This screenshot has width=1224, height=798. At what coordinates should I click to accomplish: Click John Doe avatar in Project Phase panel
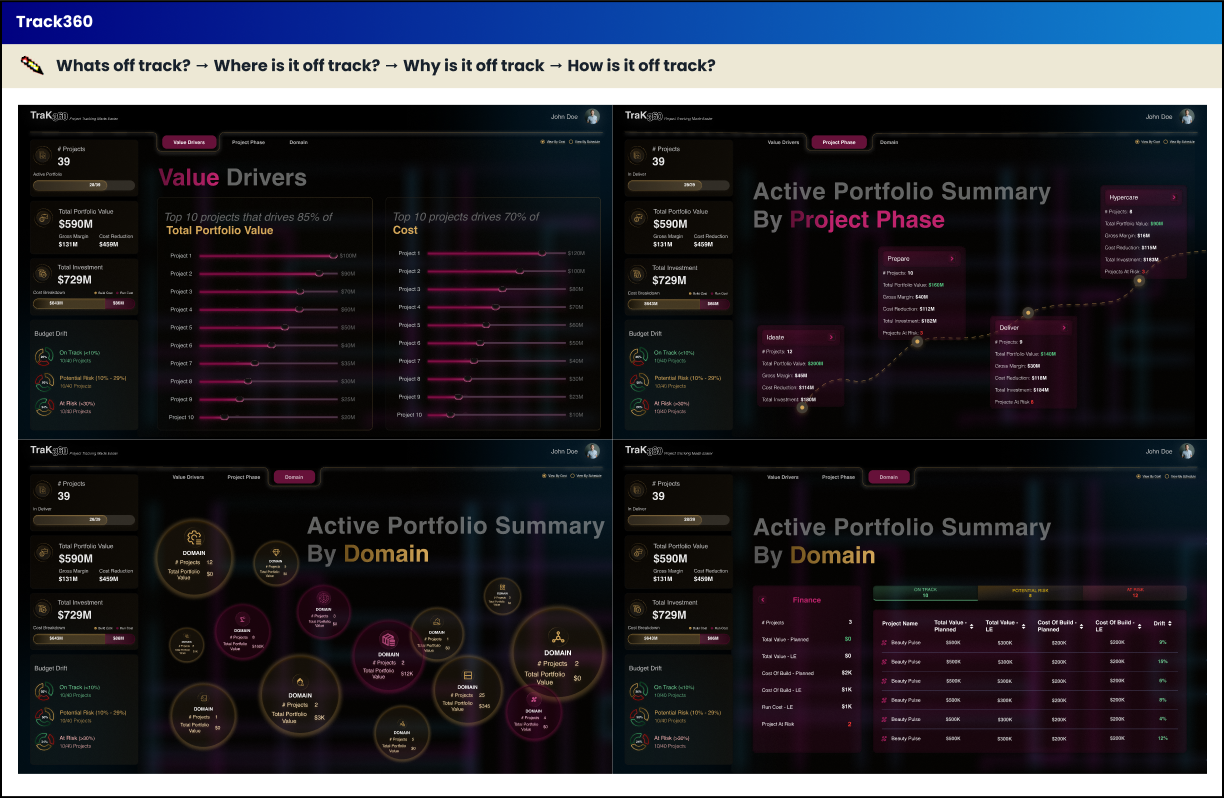point(1187,117)
